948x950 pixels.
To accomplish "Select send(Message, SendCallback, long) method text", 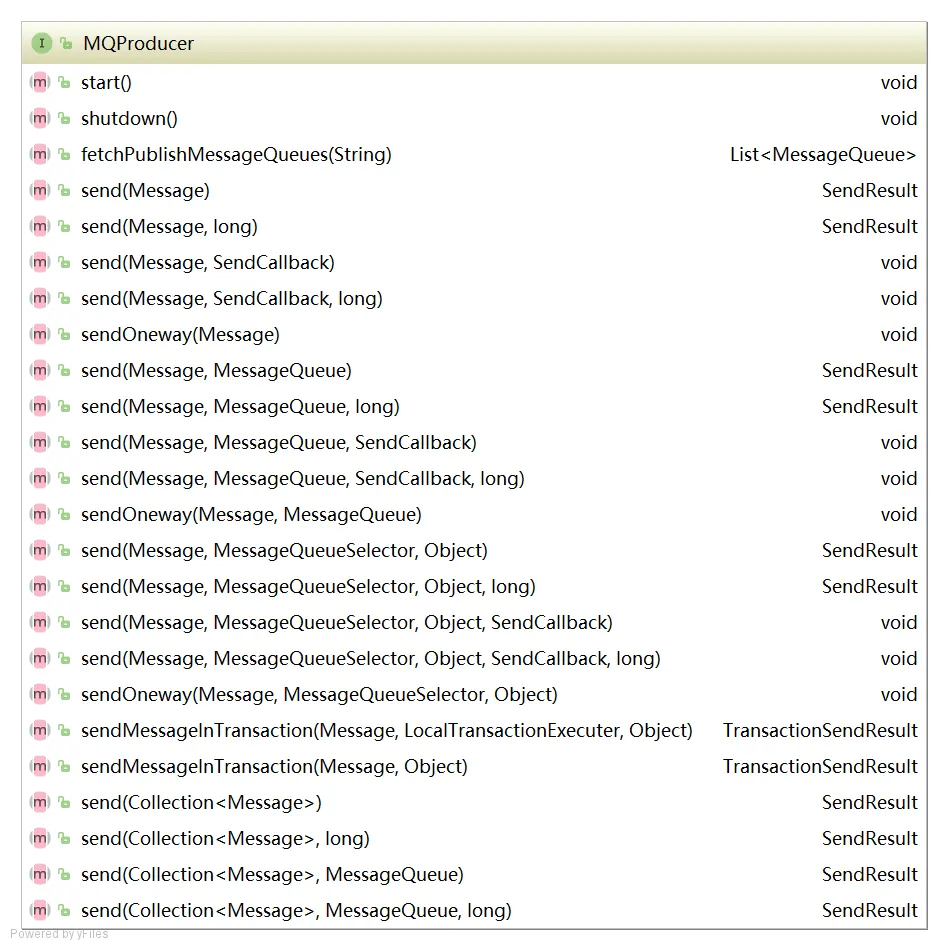I will [232, 298].
